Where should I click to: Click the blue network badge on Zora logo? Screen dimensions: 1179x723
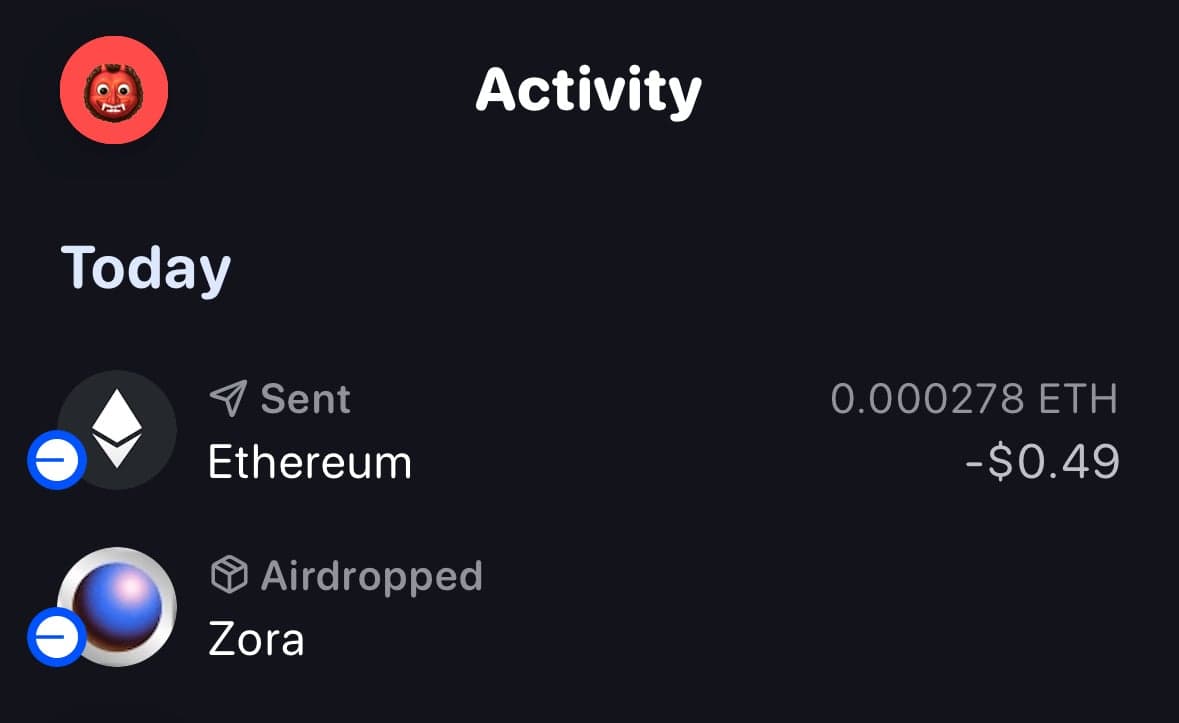[x=57, y=636]
